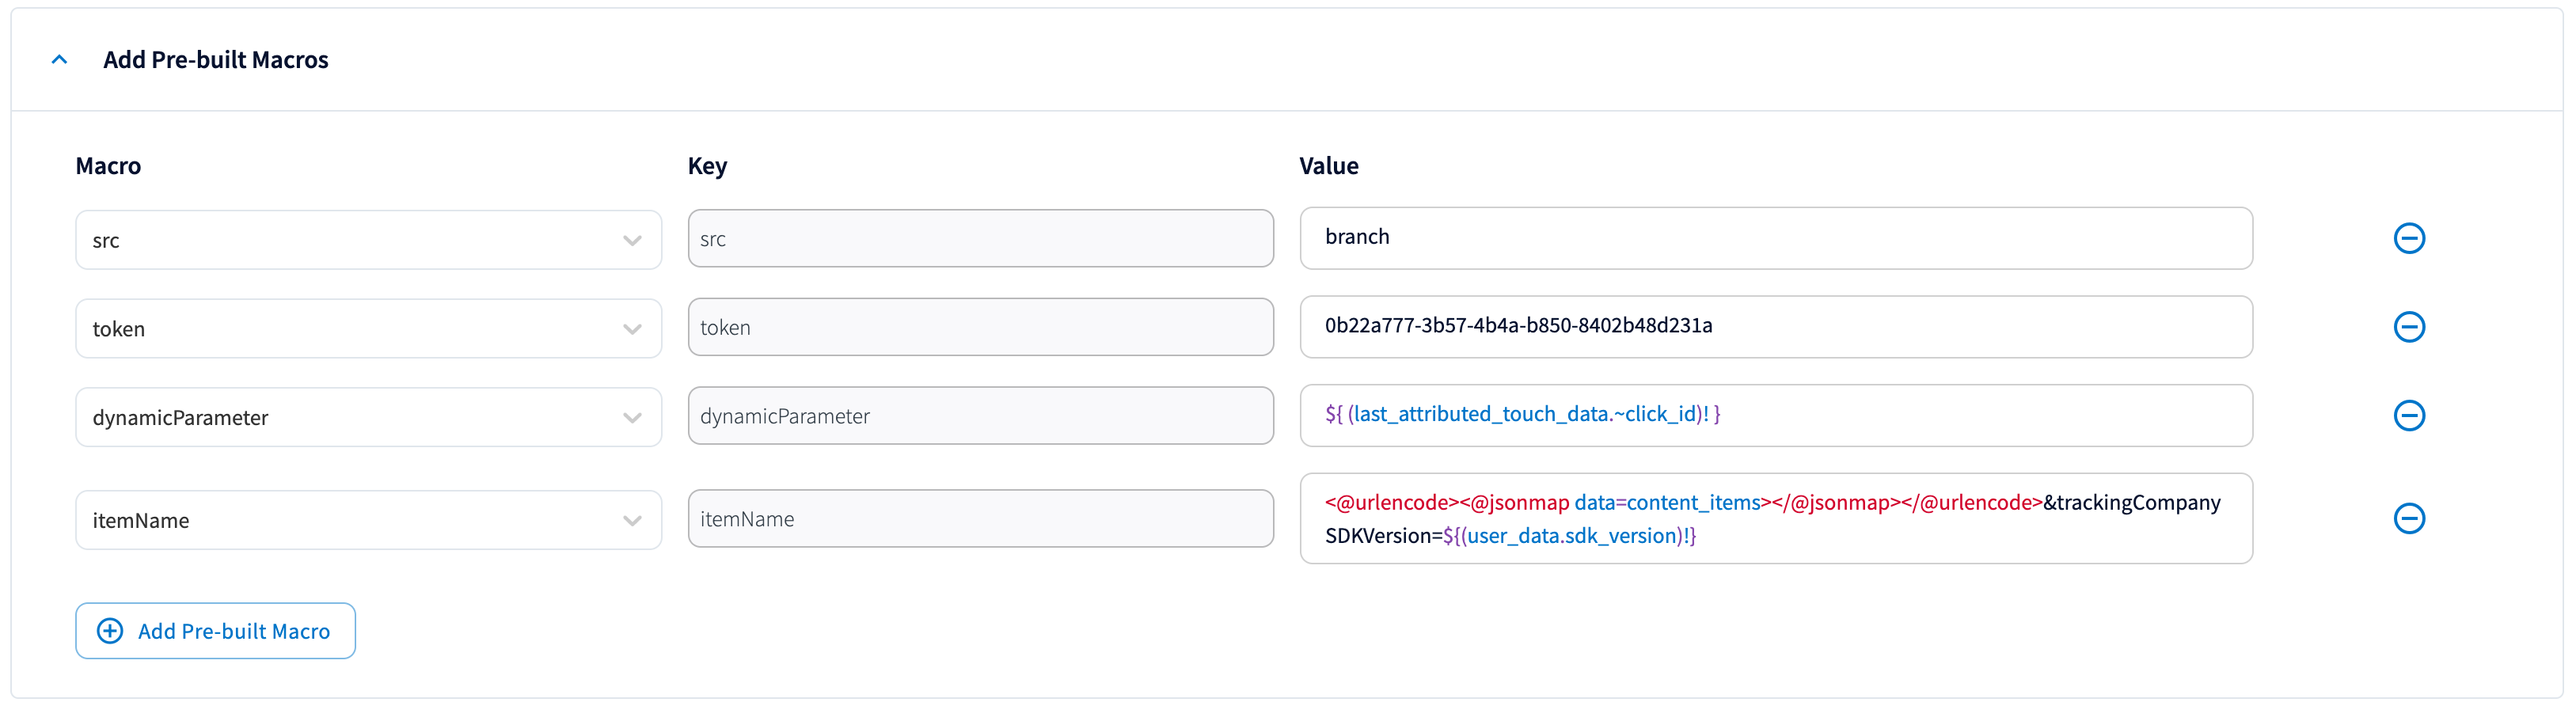Viewport: 2576px width, 706px height.
Task: Click the urlencode jsonmap value field
Action: pyautogui.click(x=1776, y=519)
